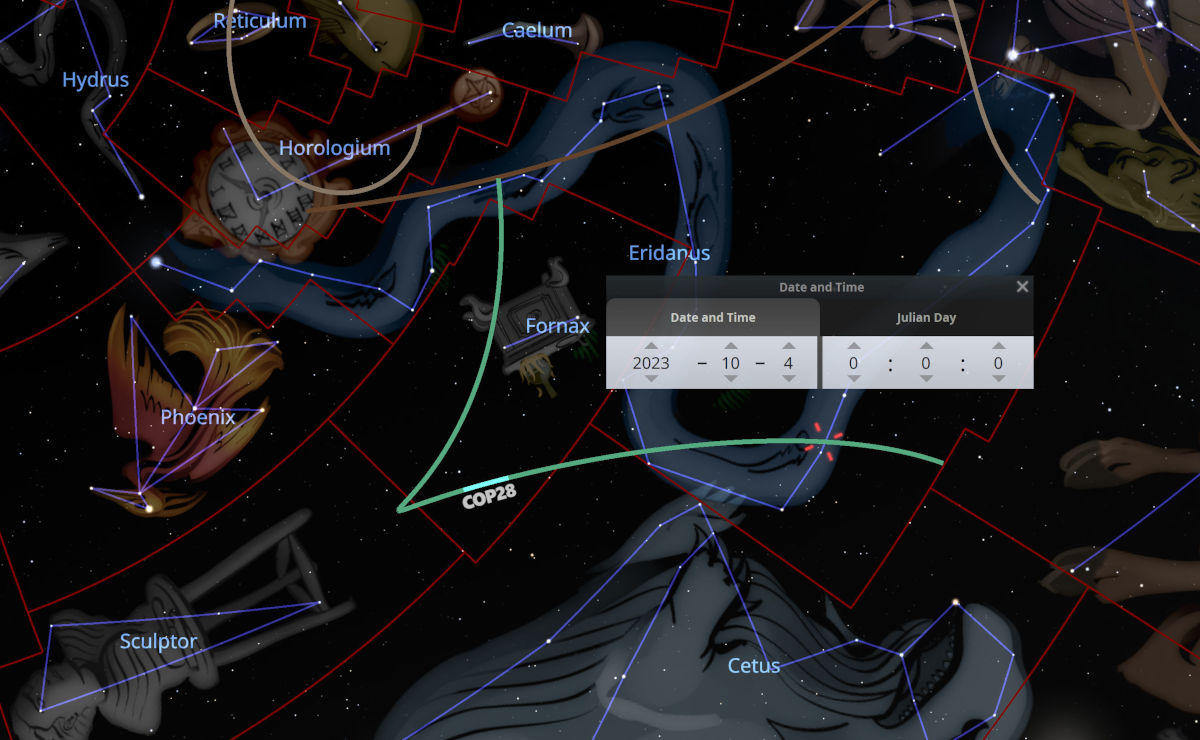The image size is (1200, 740).
Task: Increase the seconds with the up arrow
Action: (998, 346)
